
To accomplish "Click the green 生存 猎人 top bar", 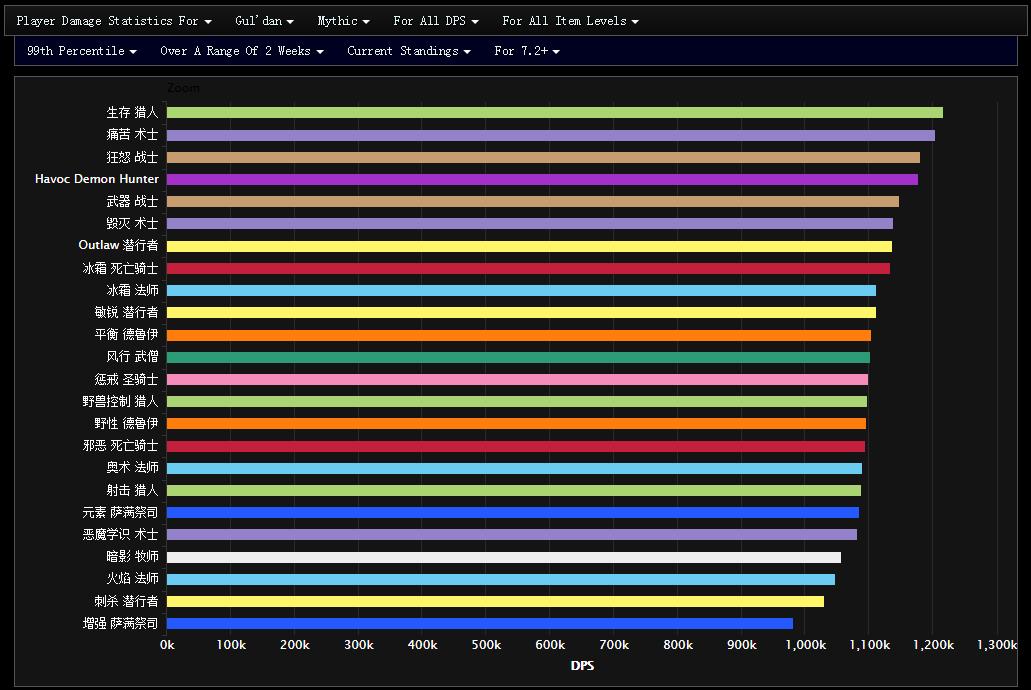I will [x=554, y=113].
